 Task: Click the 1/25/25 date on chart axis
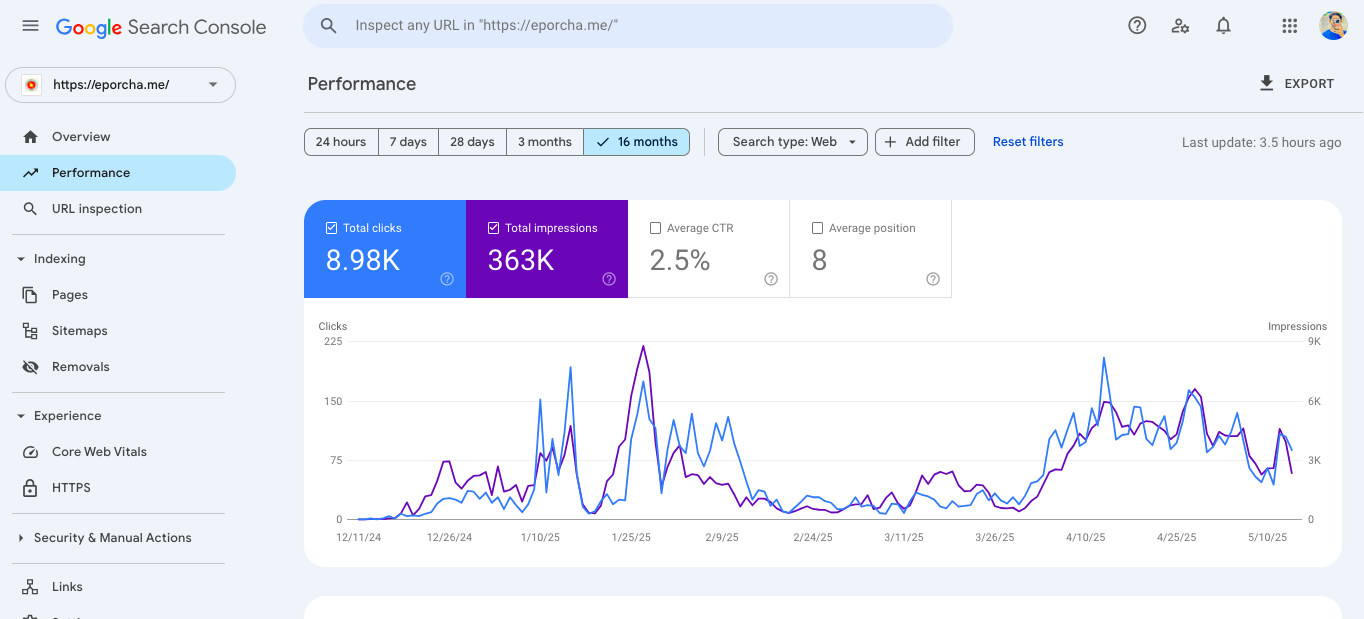tap(632, 538)
